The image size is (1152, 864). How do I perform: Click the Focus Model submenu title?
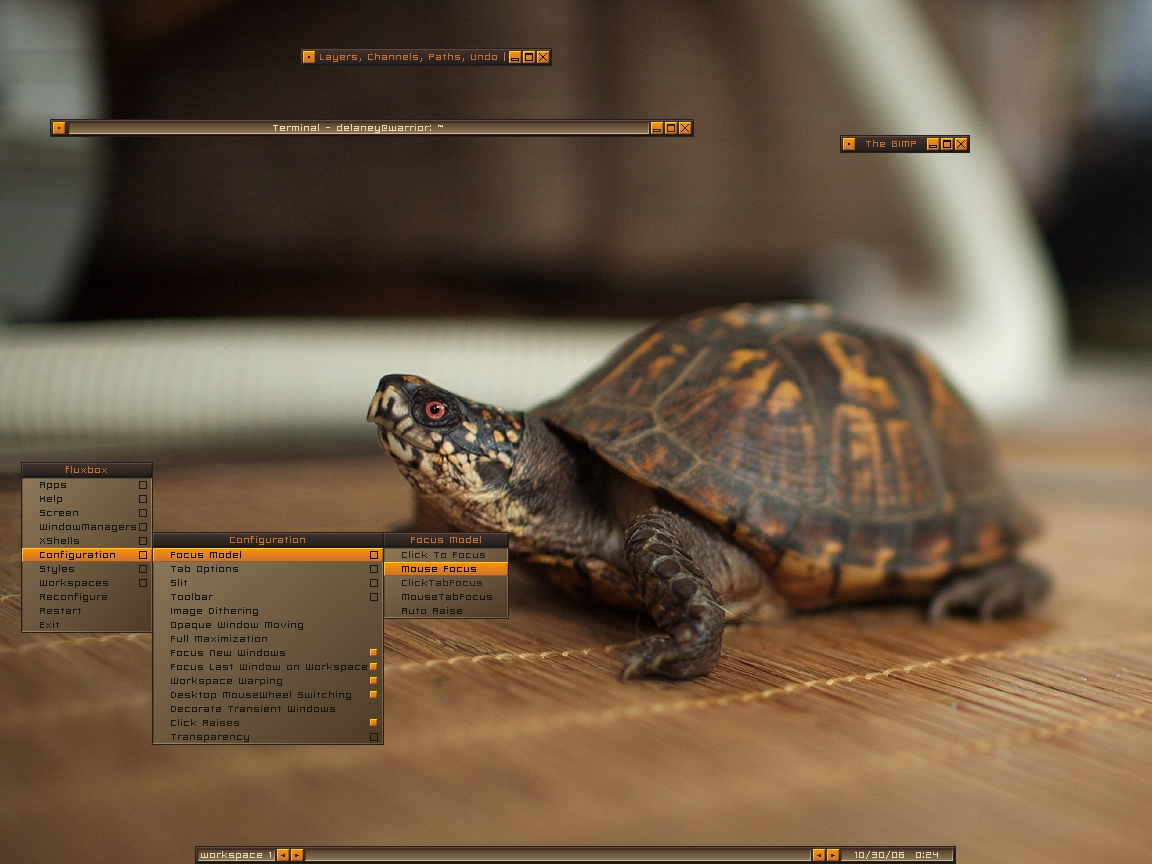click(x=446, y=540)
